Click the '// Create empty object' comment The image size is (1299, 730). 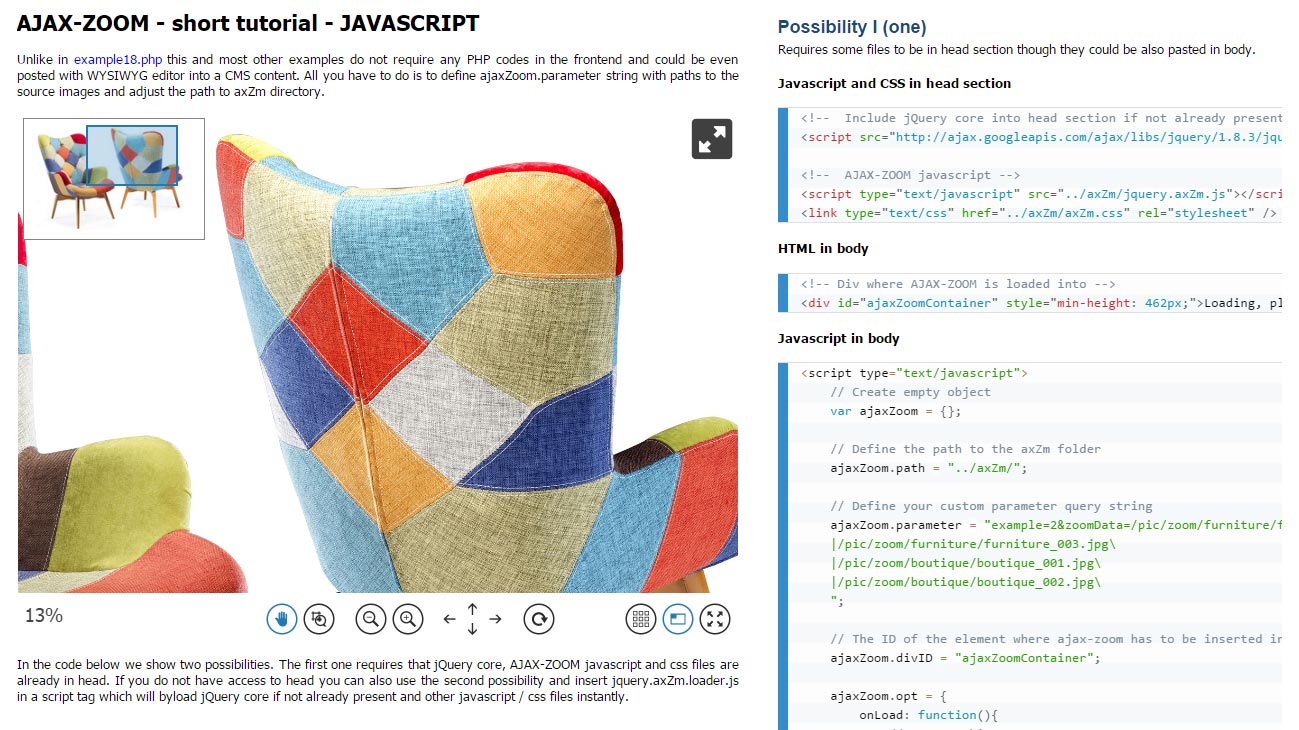tap(910, 392)
